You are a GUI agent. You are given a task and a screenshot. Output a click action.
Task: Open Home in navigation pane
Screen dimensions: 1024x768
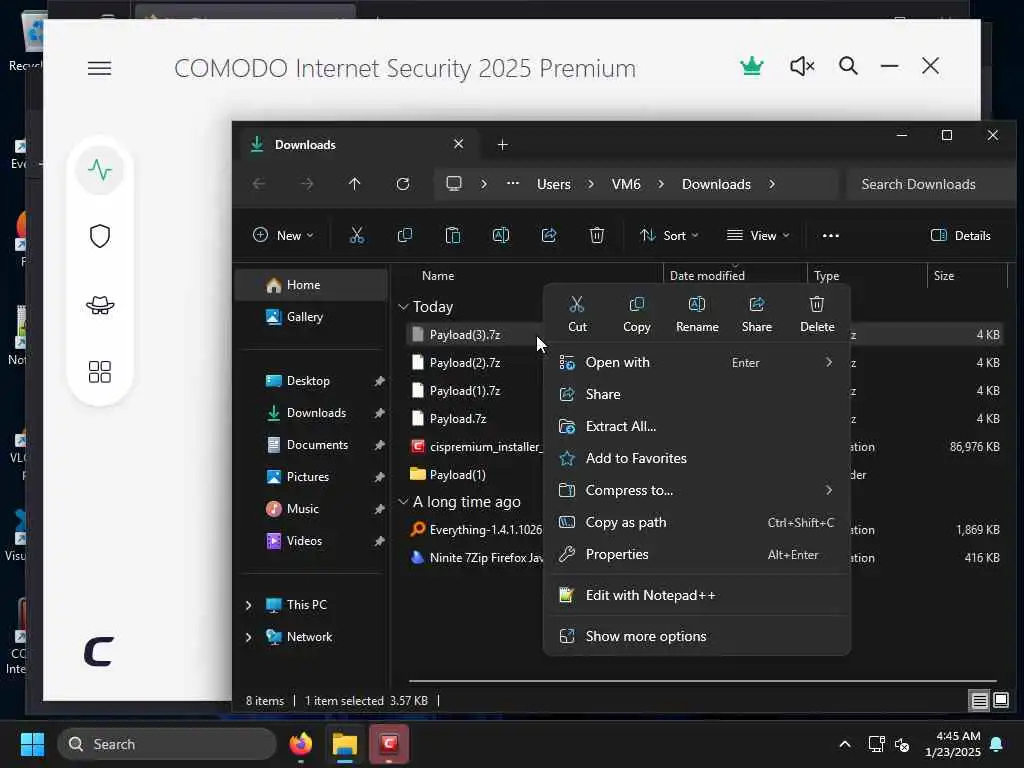(312, 285)
